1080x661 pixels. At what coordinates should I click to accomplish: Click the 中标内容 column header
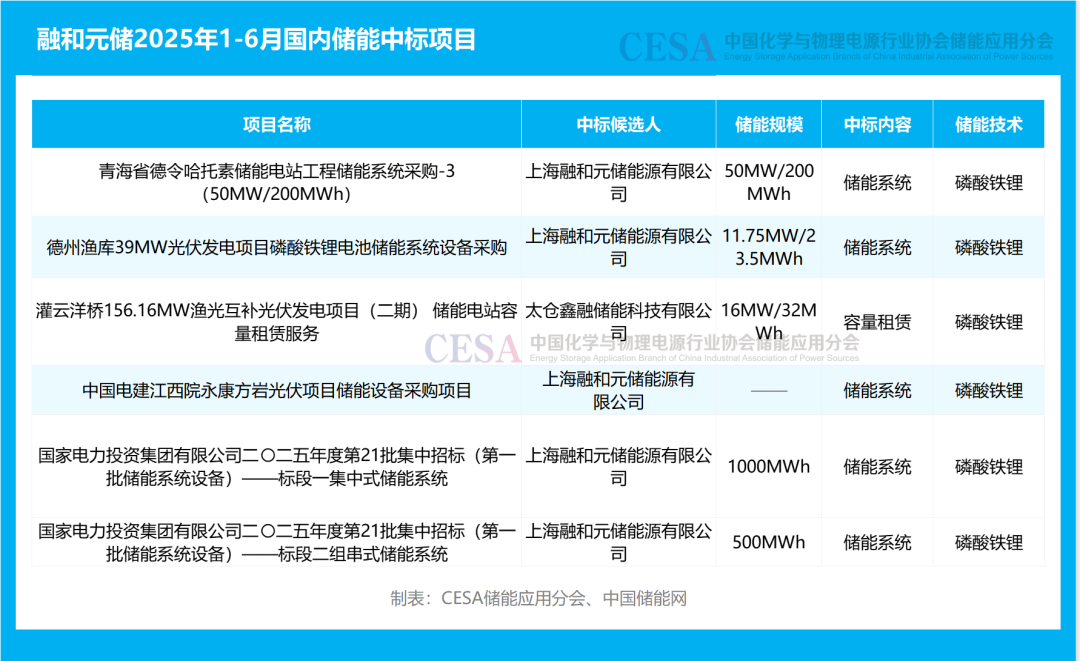[877, 125]
